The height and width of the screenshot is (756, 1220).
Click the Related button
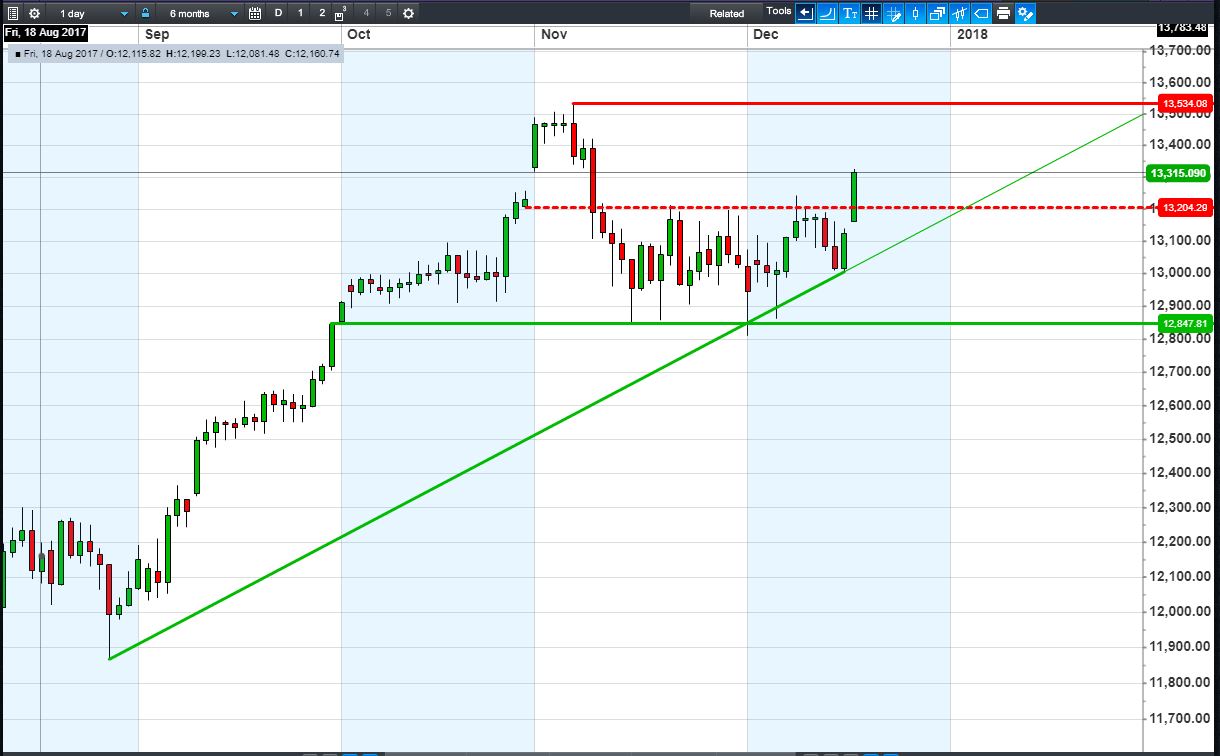(x=727, y=13)
